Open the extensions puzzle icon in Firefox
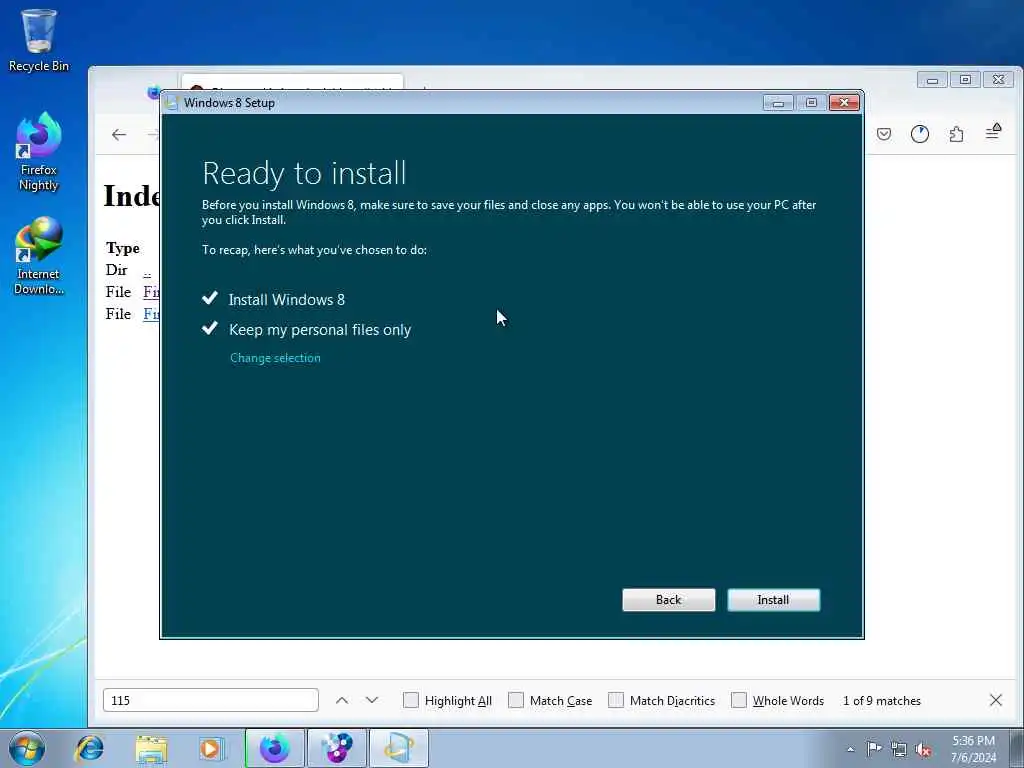 (x=956, y=134)
